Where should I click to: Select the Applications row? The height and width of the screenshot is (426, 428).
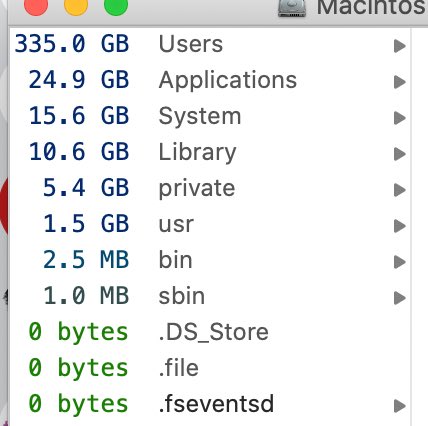pyautogui.click(x=210, y=80)
